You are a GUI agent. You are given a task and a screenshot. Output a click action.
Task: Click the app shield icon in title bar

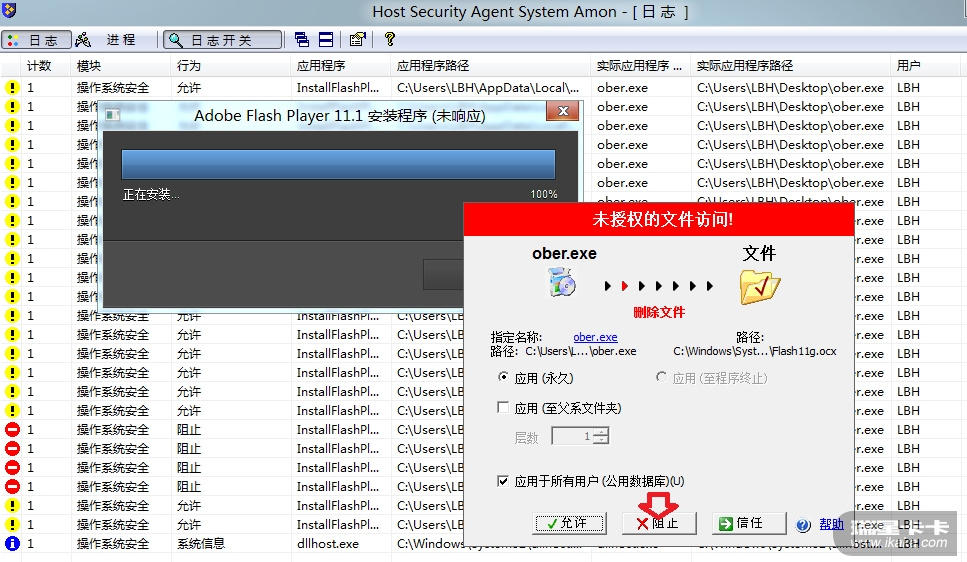pyautogui.click(x=9, y=10)
